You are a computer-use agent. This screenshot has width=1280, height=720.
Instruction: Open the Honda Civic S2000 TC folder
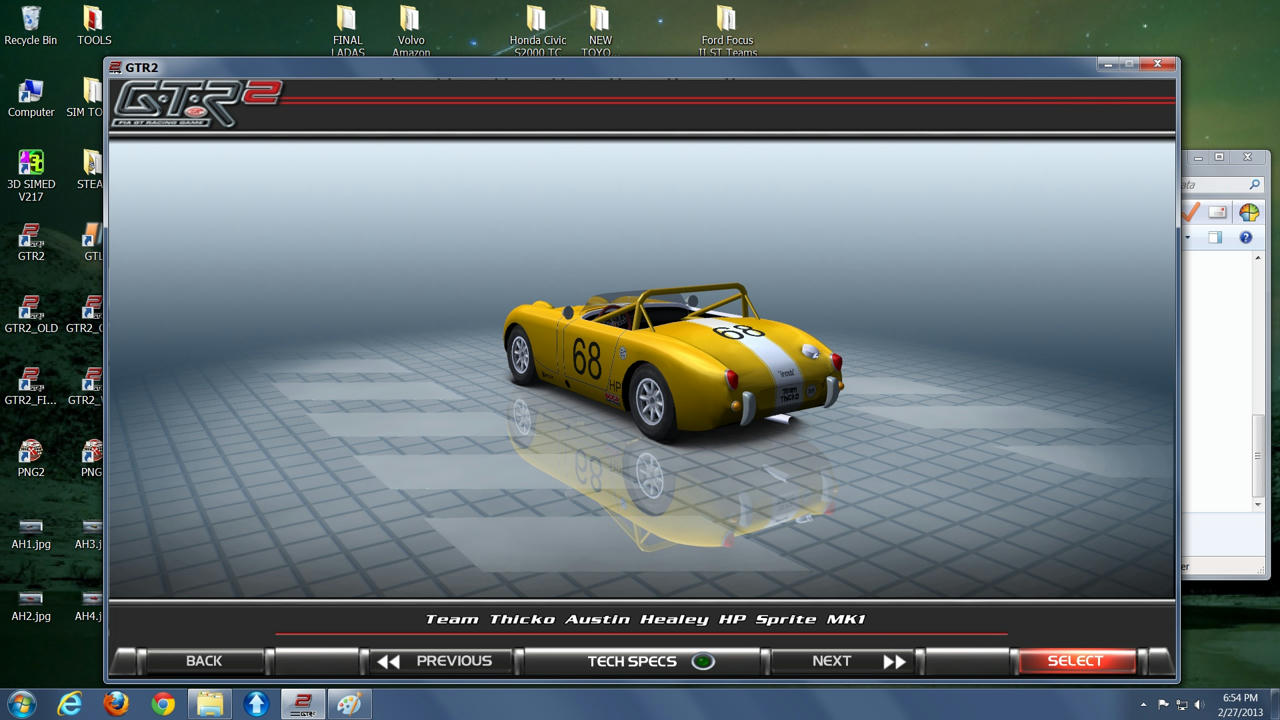pyautogui.click(x=537, y=30)
